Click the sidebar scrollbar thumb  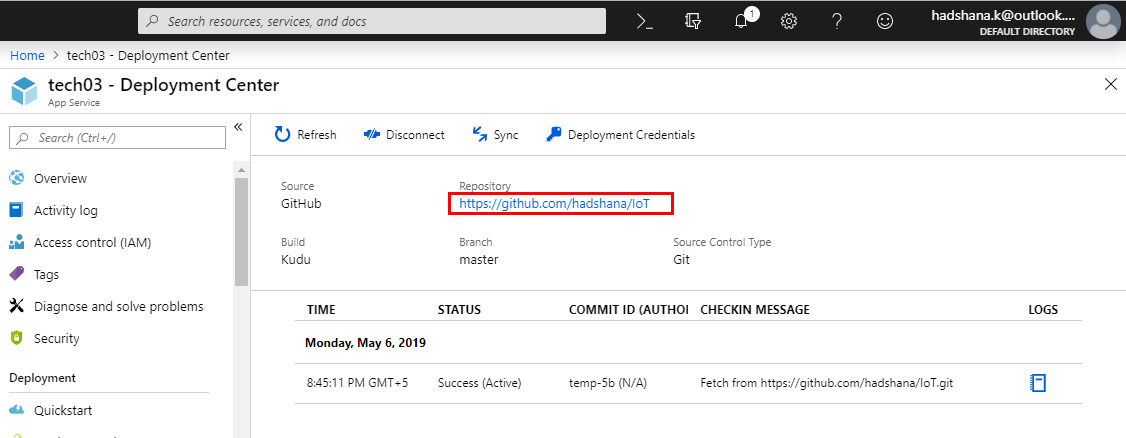[241, 232]
